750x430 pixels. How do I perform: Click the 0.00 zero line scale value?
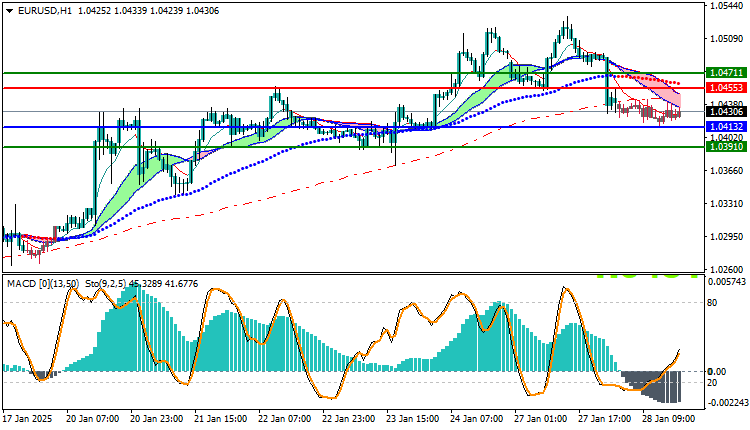click(x=717, y=372)
